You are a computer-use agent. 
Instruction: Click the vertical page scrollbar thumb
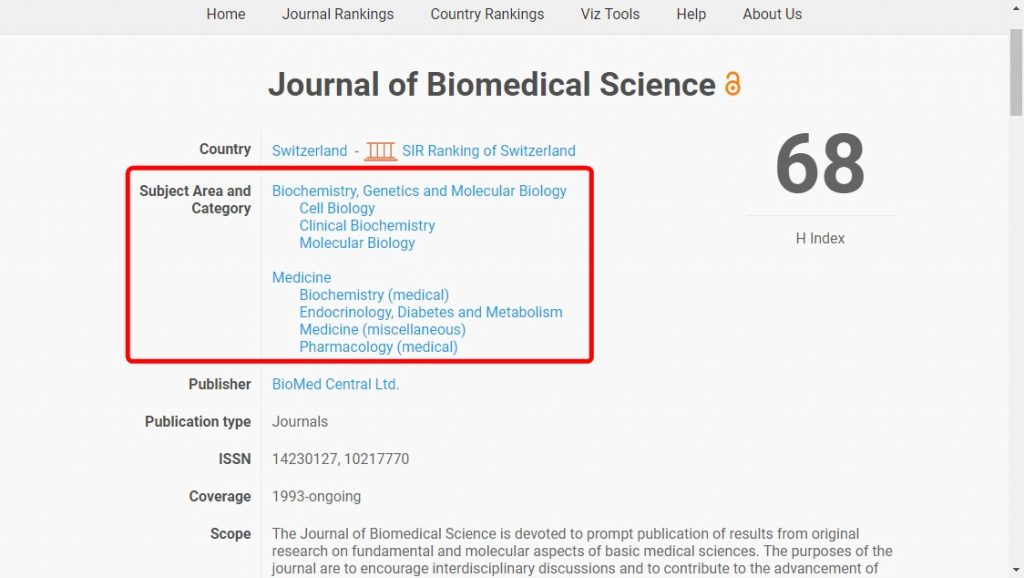[1016, 72]
